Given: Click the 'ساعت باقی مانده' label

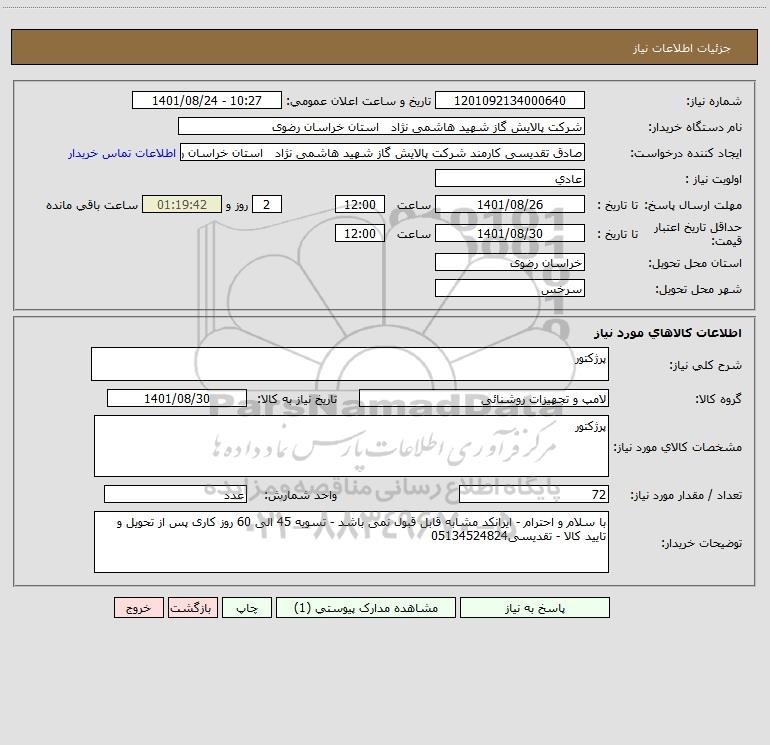Looking at the screenshot, I should [x=92, y=205].
